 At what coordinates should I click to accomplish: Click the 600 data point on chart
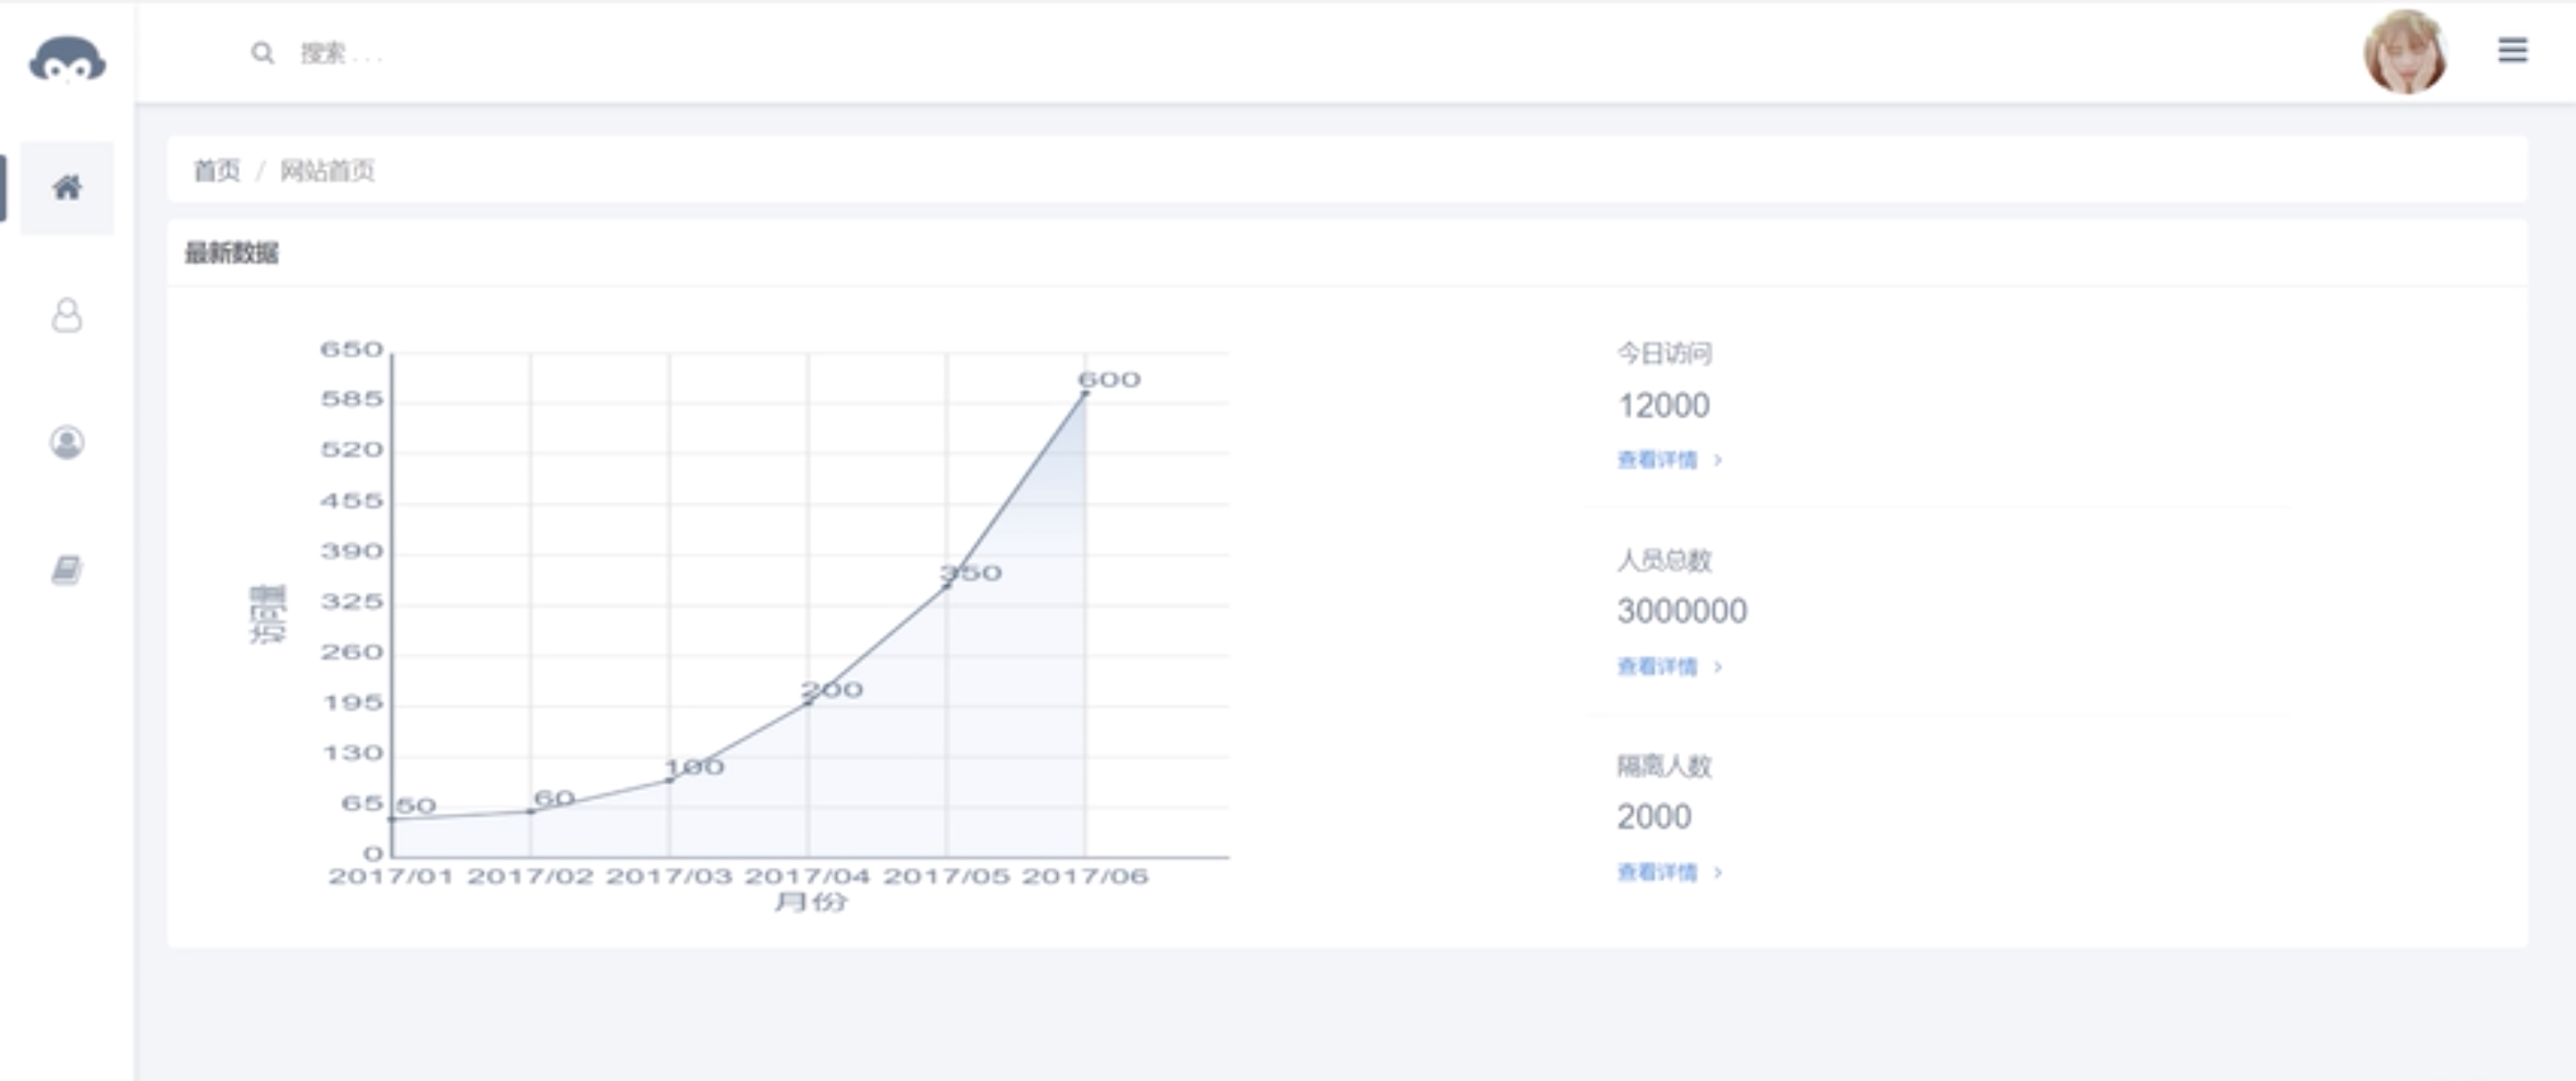tap(1085, 394)
